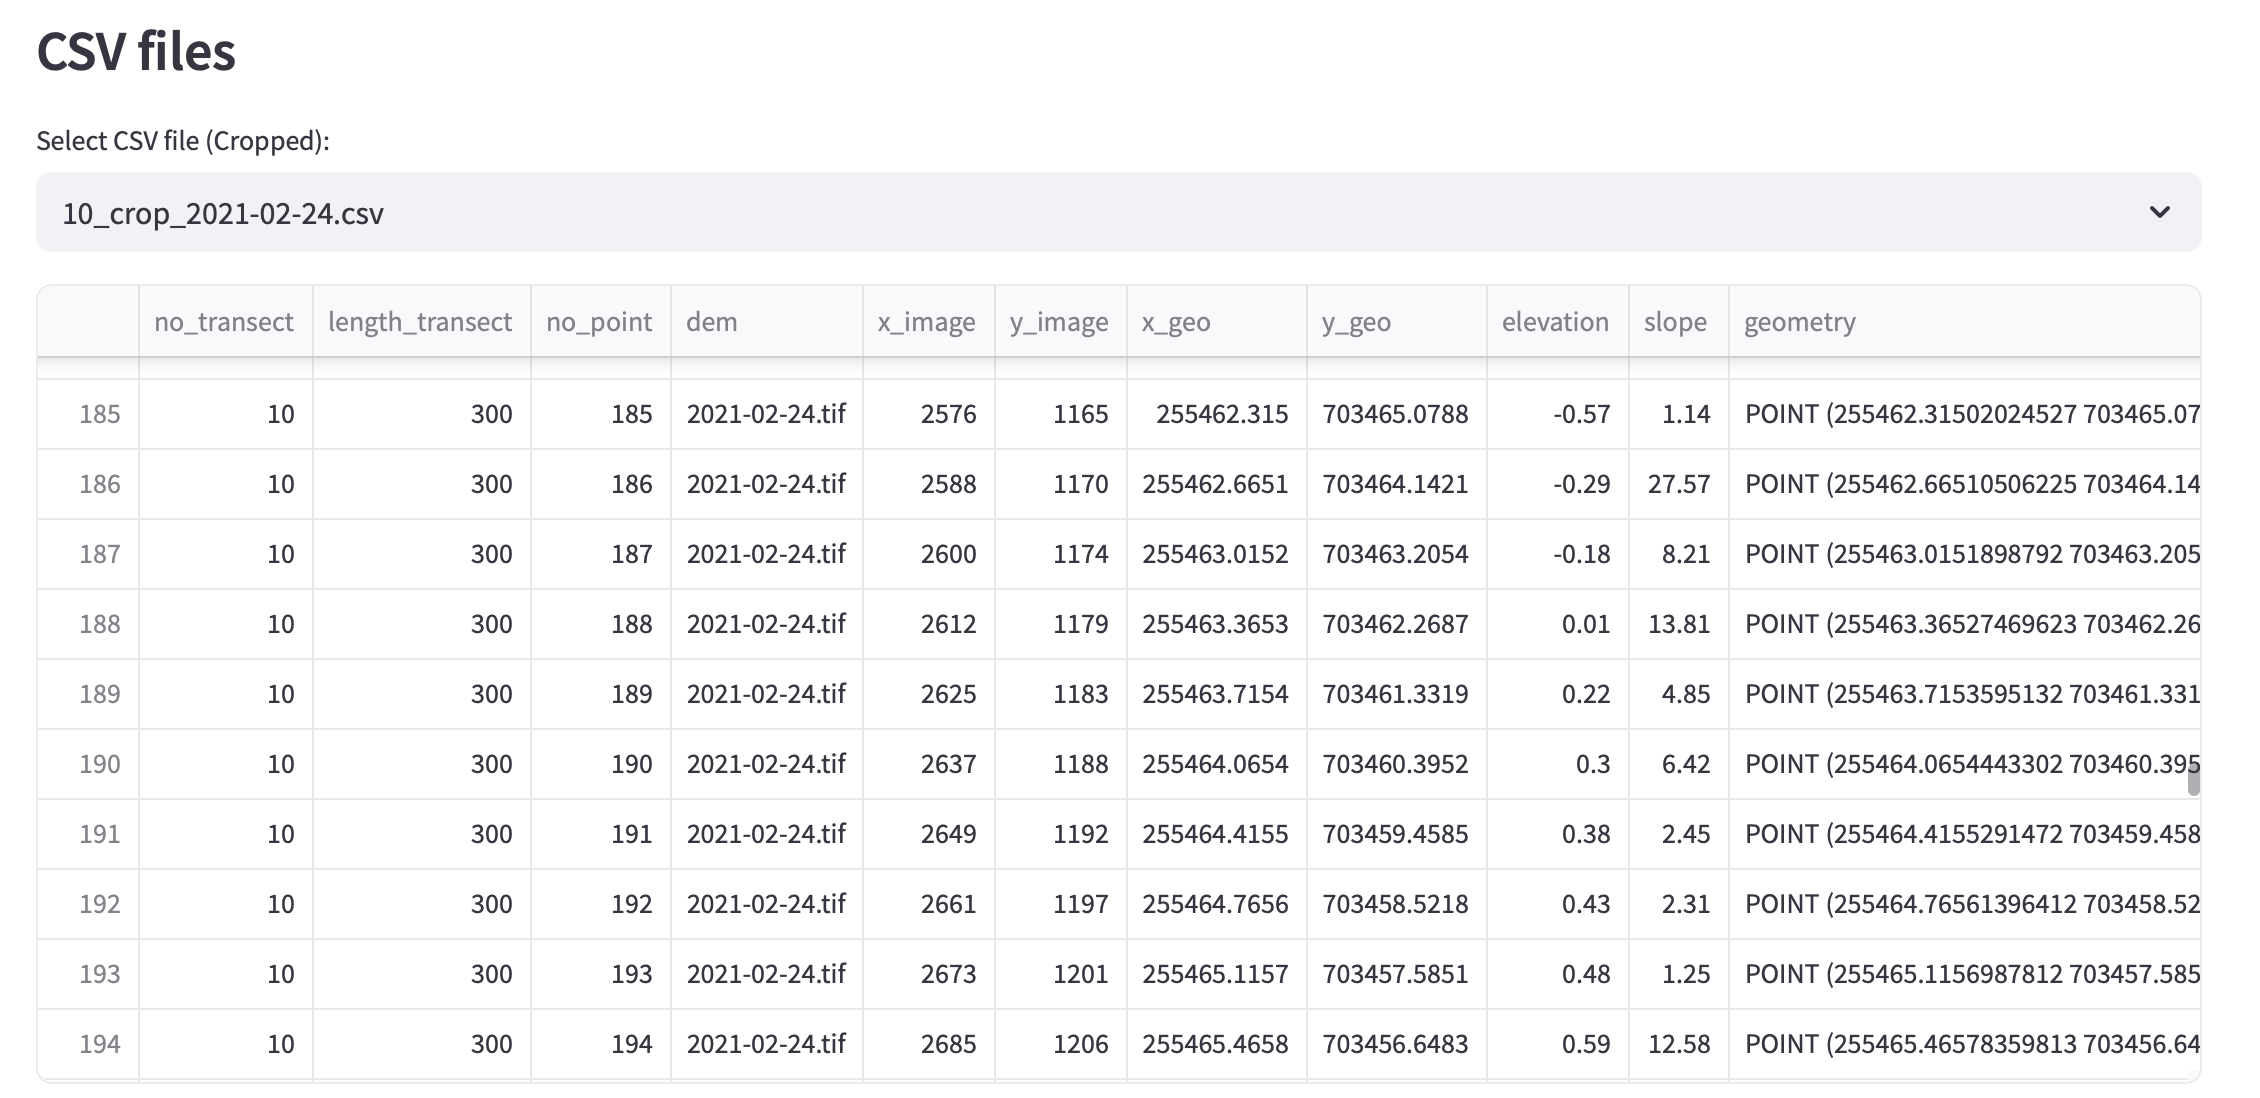Select row index 194
The image size is (2260, 1098).
click(88, 1044)
